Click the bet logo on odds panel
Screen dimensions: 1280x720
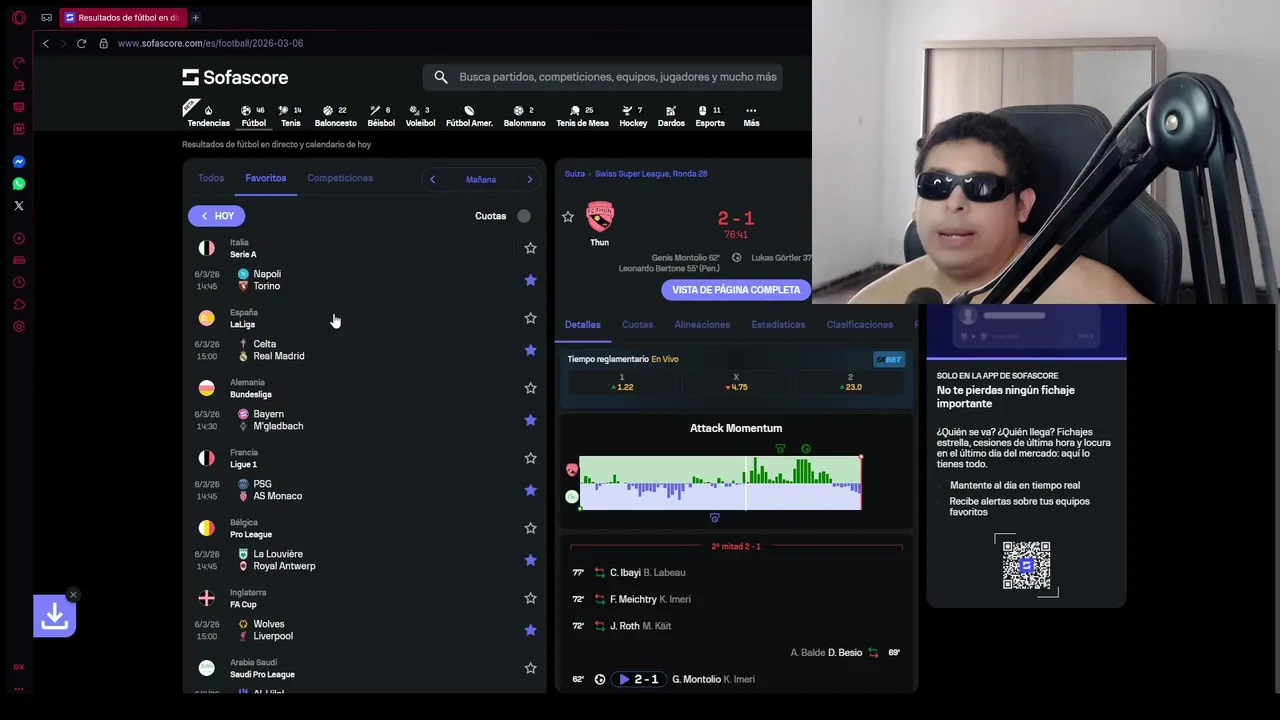(888, 359)
